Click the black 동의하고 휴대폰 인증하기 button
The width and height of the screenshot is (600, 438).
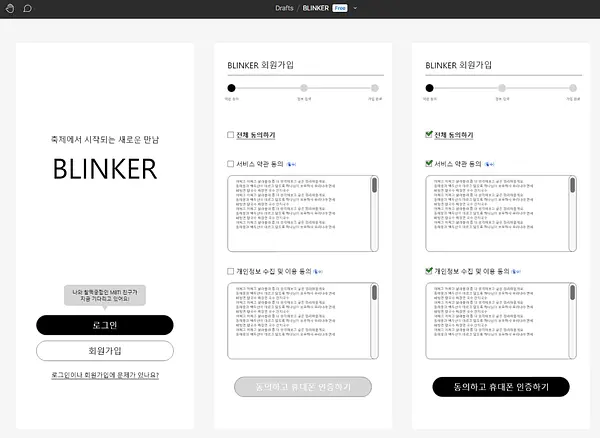click(501, 387)
